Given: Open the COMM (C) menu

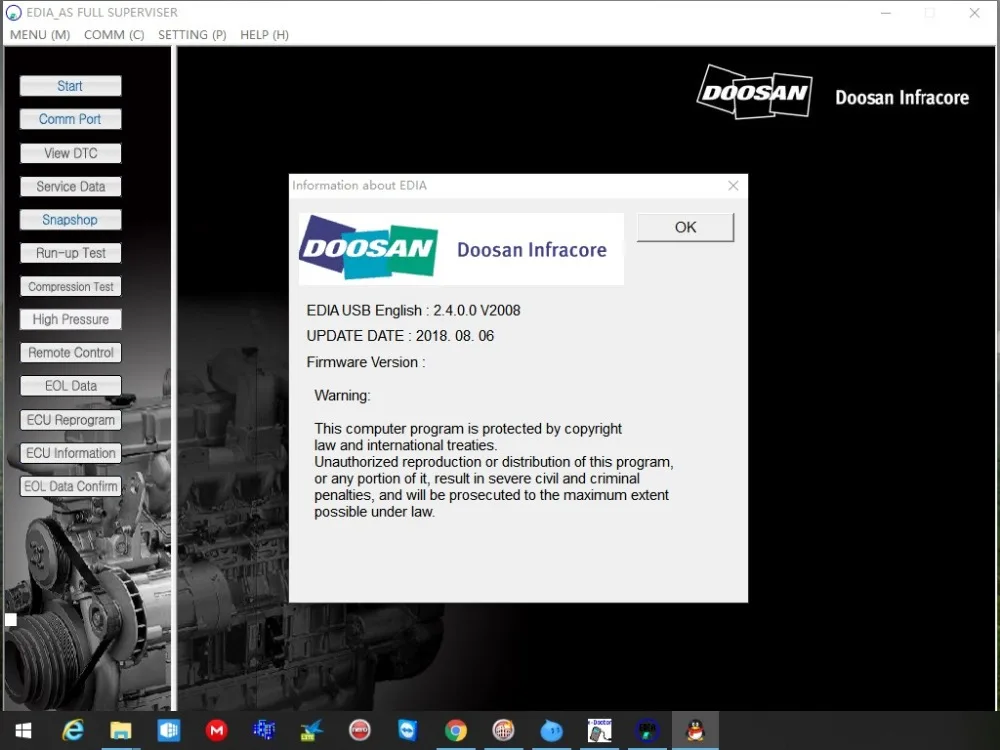Looking at the screenshot, I should tap(114, 34).
